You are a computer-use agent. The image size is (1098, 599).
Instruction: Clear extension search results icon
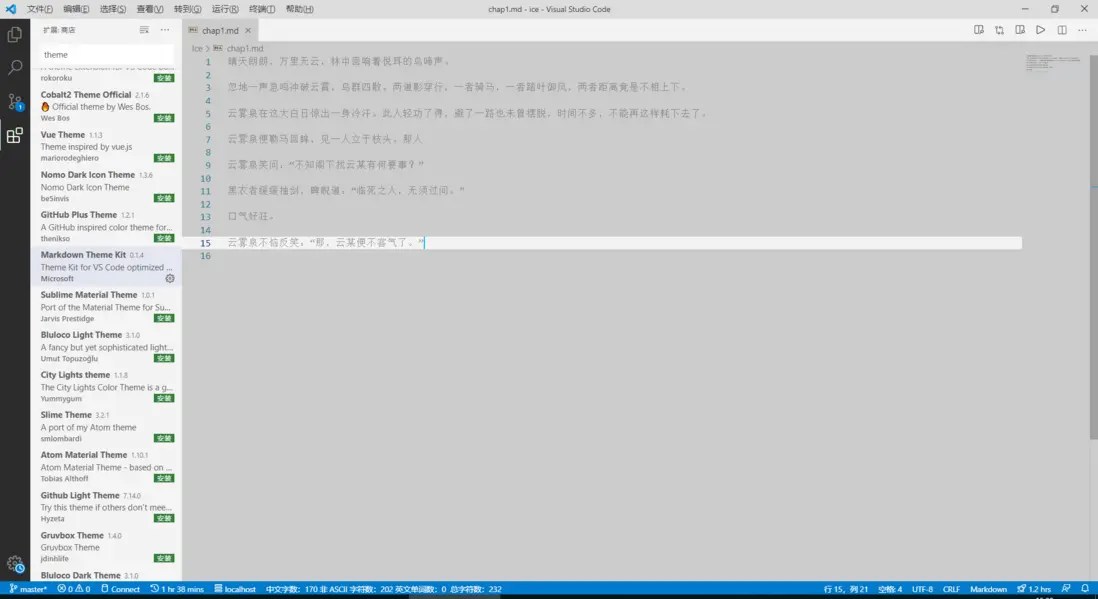(x=144, y=30)
